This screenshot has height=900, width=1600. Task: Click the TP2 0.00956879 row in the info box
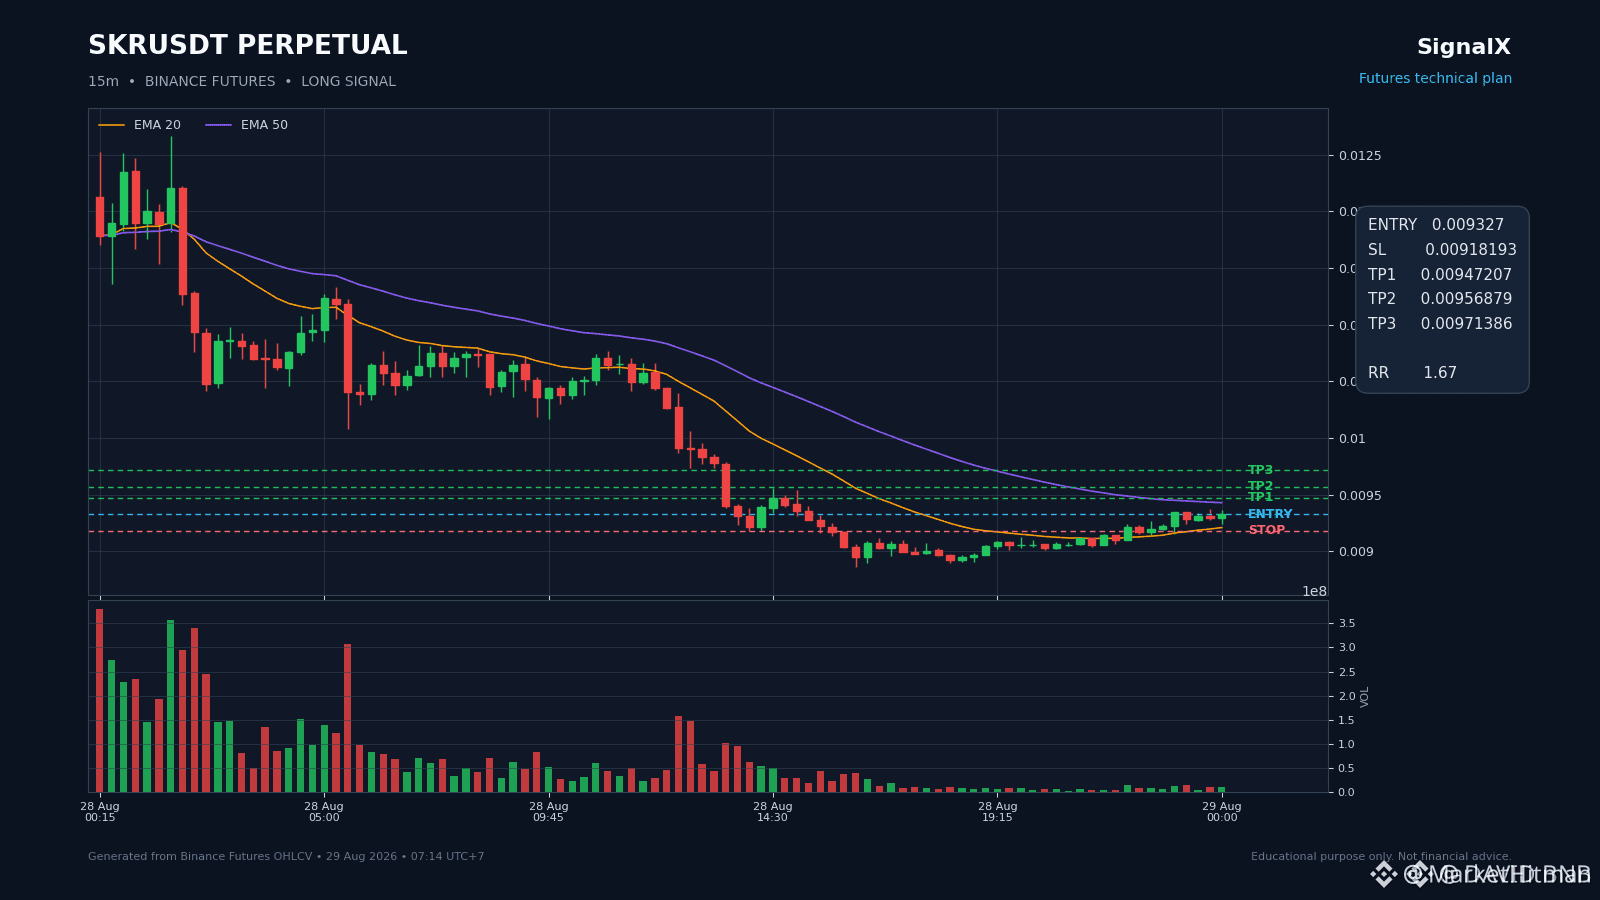1440,299
